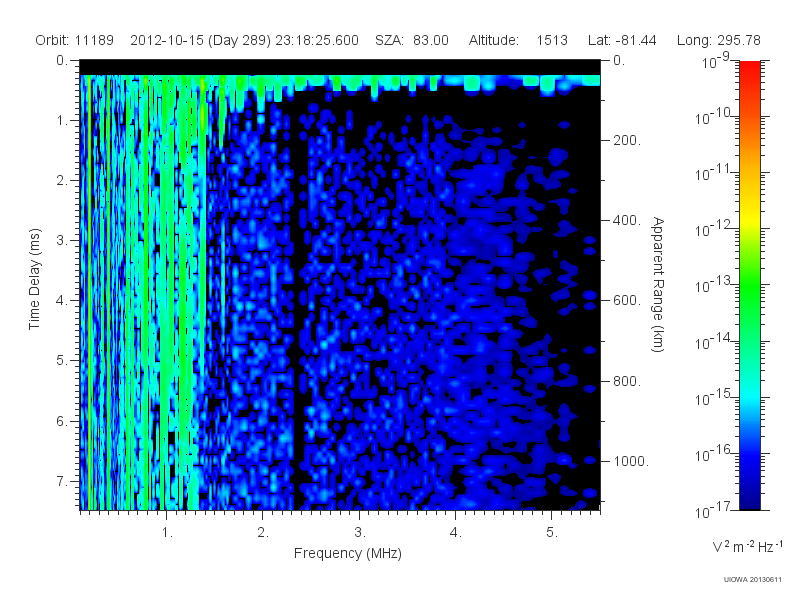Click the 'Long: 295.78' text
The width and height of the screenshot is (800, 600).
(x=718, y=40)
